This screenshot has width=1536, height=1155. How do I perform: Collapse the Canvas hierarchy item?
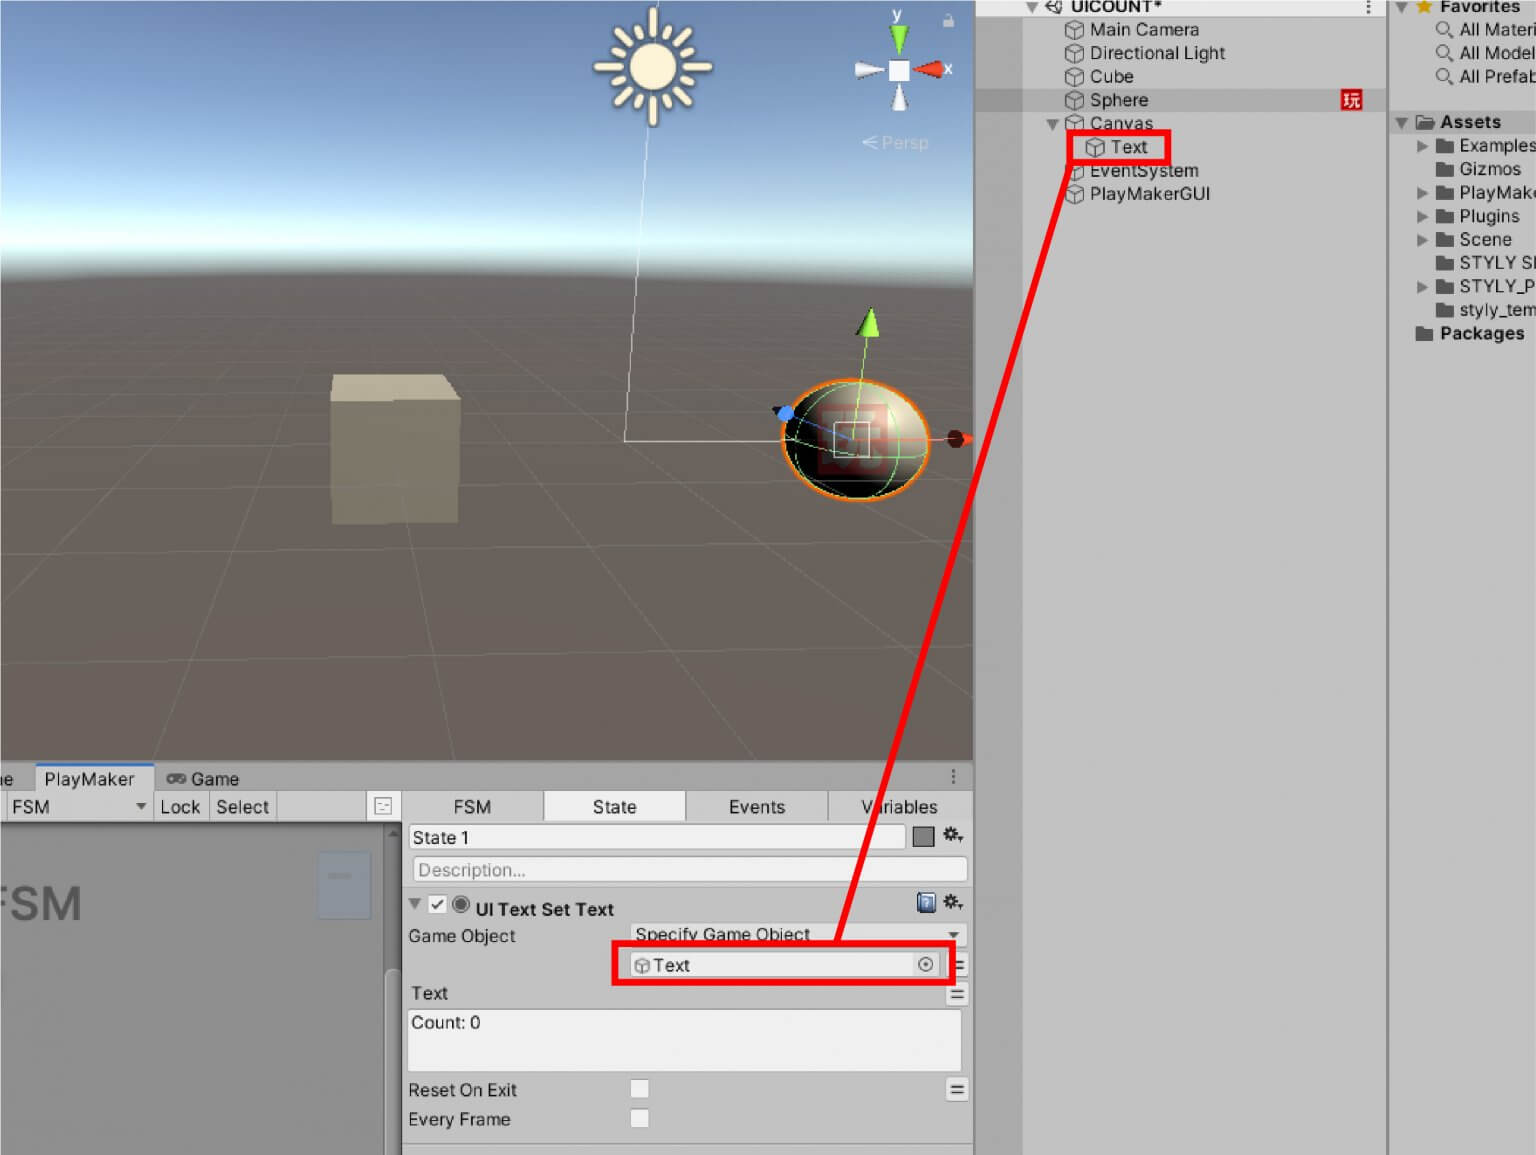click(x=1052, y=123)
